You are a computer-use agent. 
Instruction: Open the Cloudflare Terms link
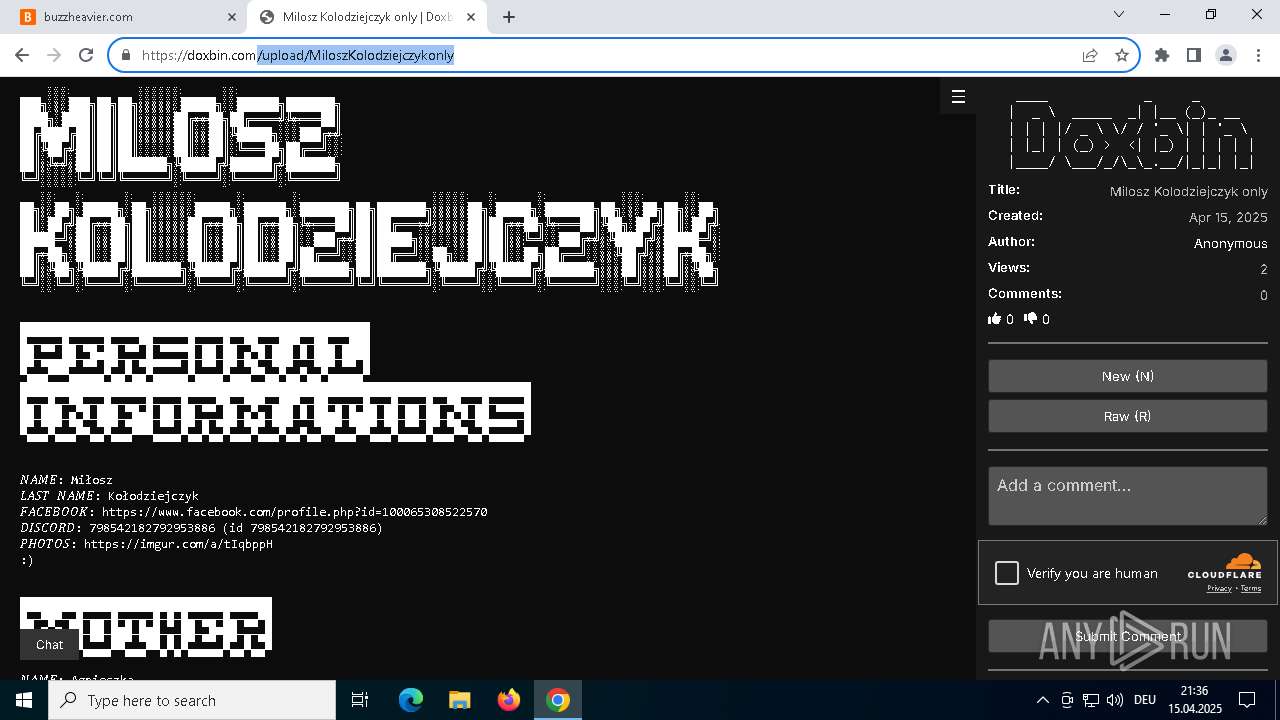click(1251, 589)
